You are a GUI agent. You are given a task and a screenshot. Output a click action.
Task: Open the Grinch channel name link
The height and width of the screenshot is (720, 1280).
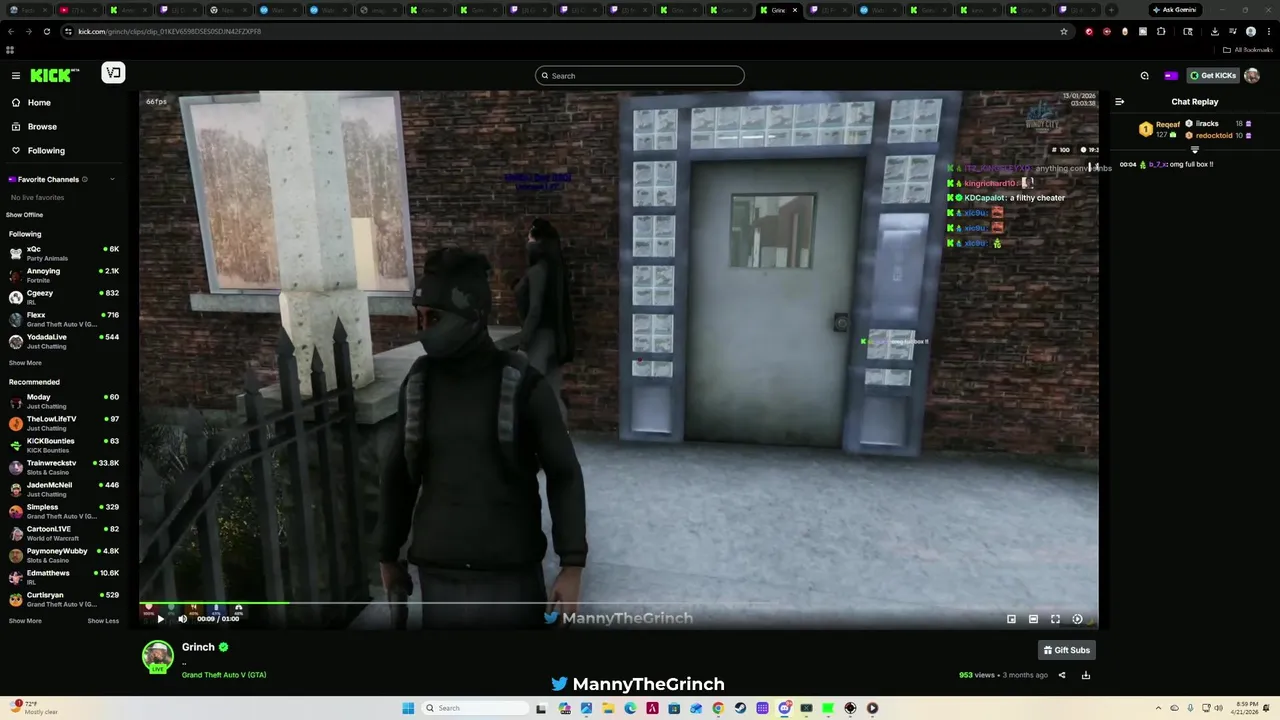click(198, 647)
